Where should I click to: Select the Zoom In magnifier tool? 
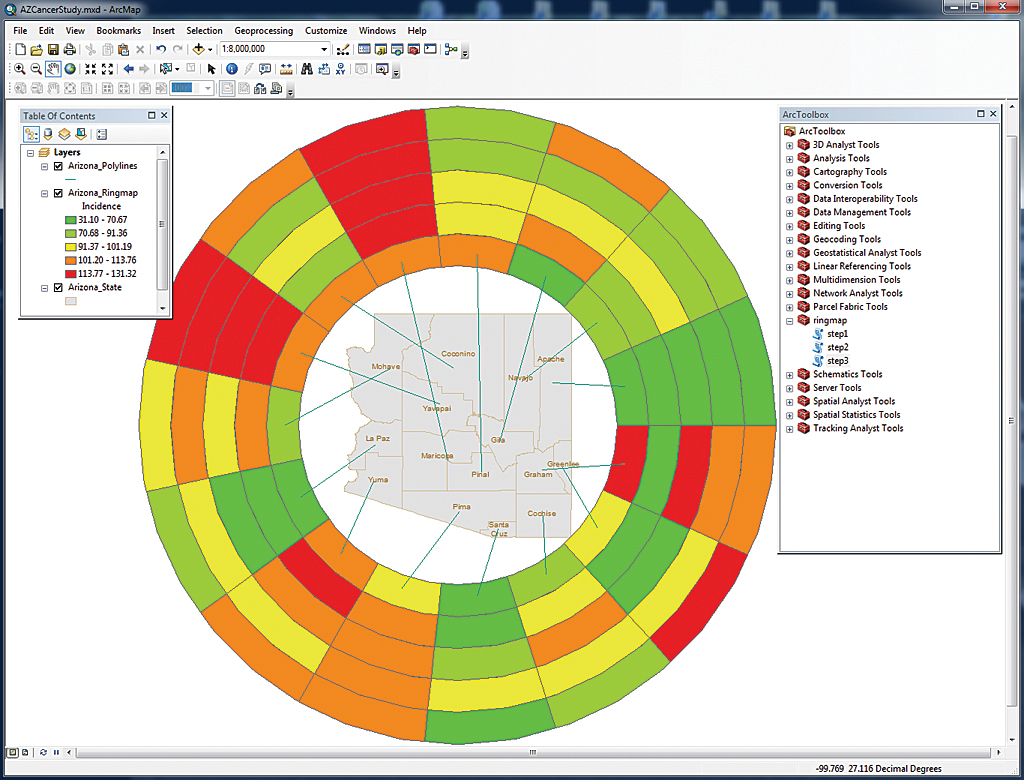20,69
